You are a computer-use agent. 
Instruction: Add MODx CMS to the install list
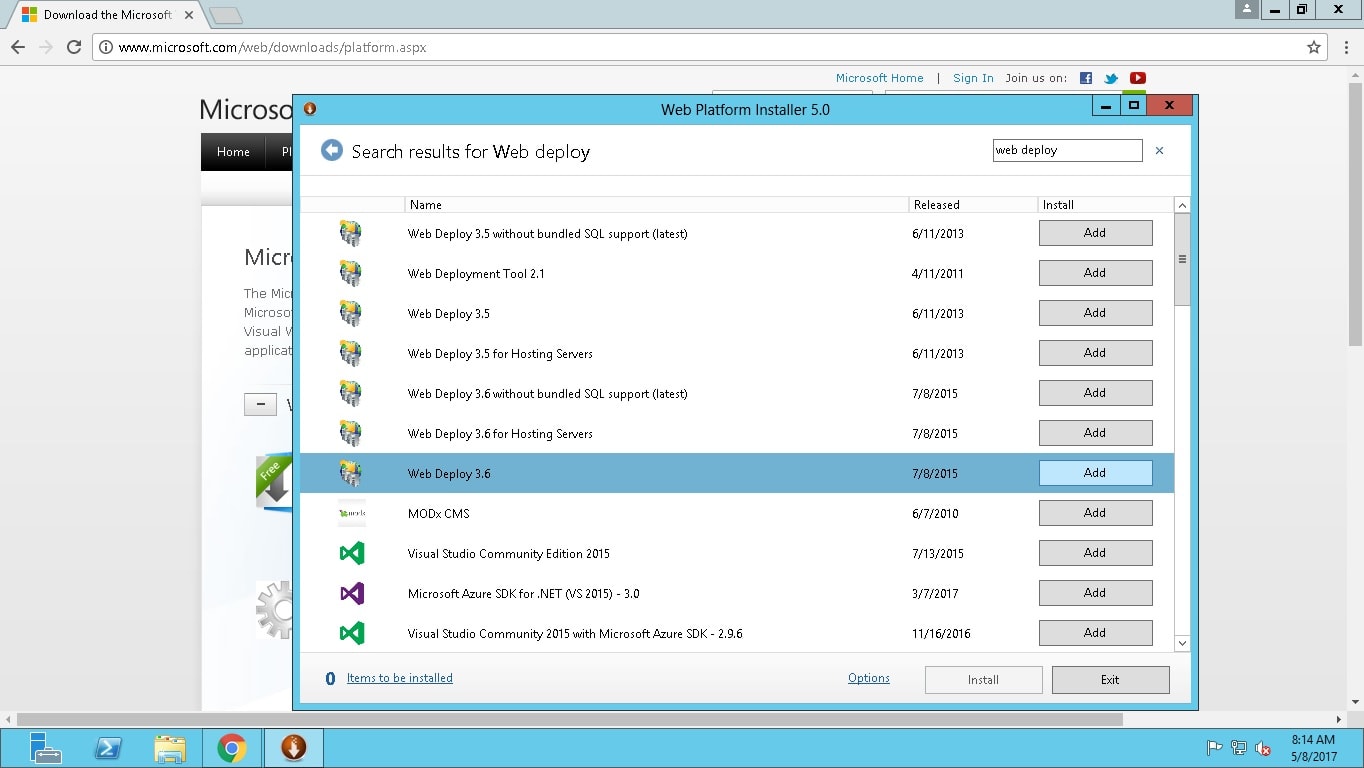[1095, 513]
